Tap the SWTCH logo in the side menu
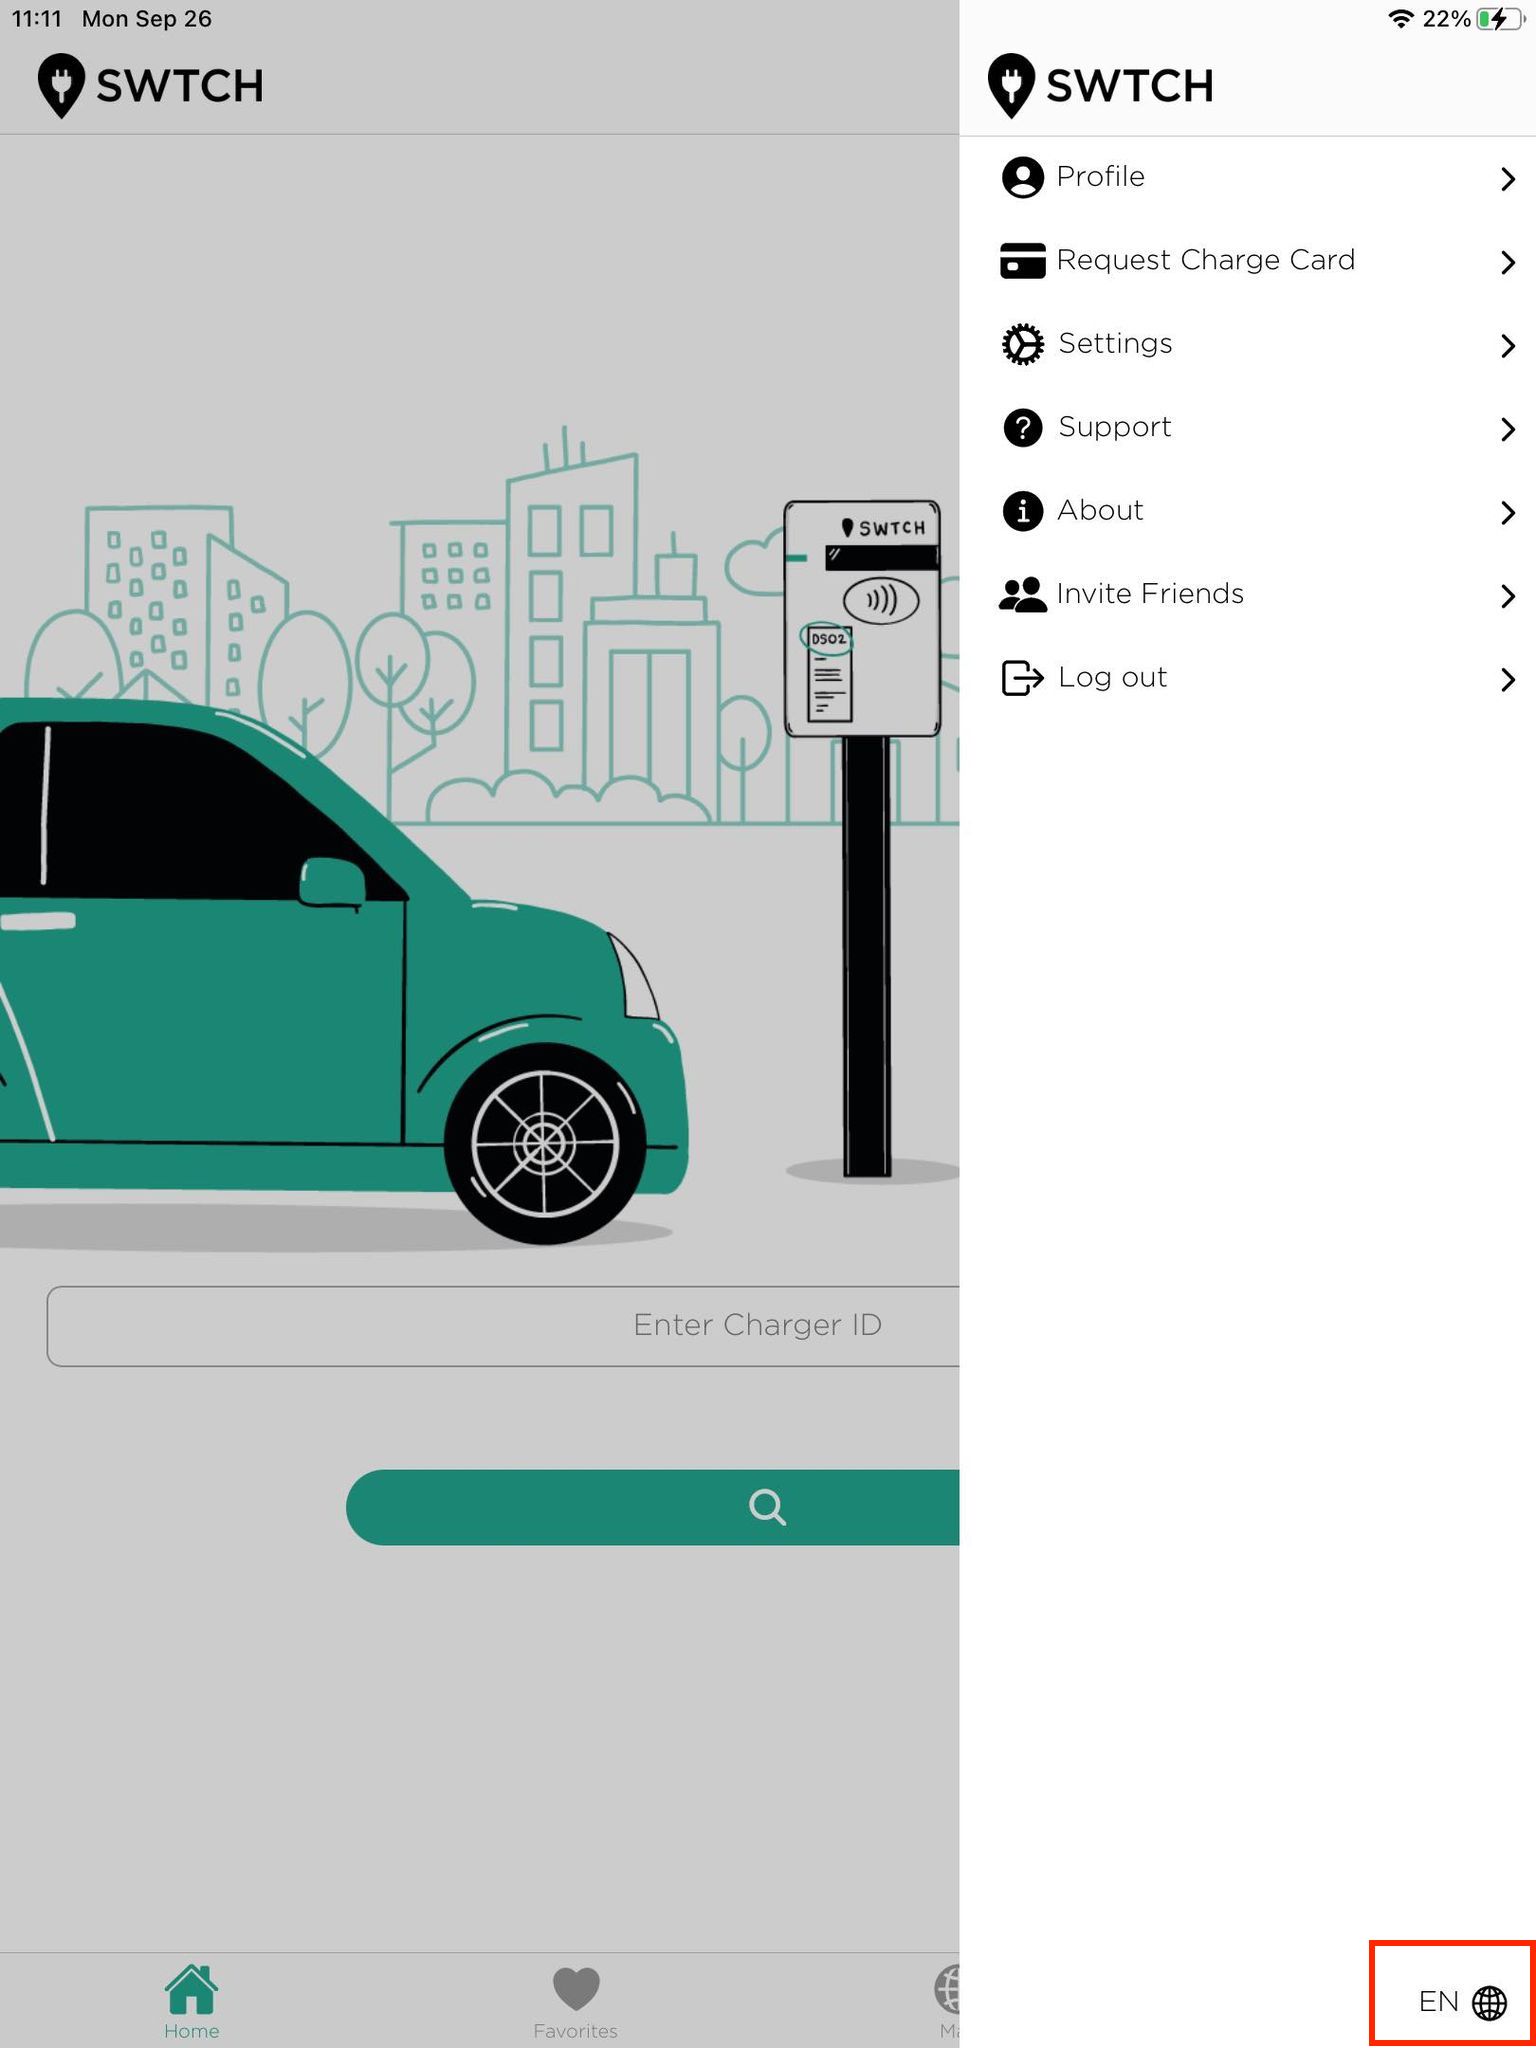Viewport: 1536px width, 2048px height. (1100, 86)
